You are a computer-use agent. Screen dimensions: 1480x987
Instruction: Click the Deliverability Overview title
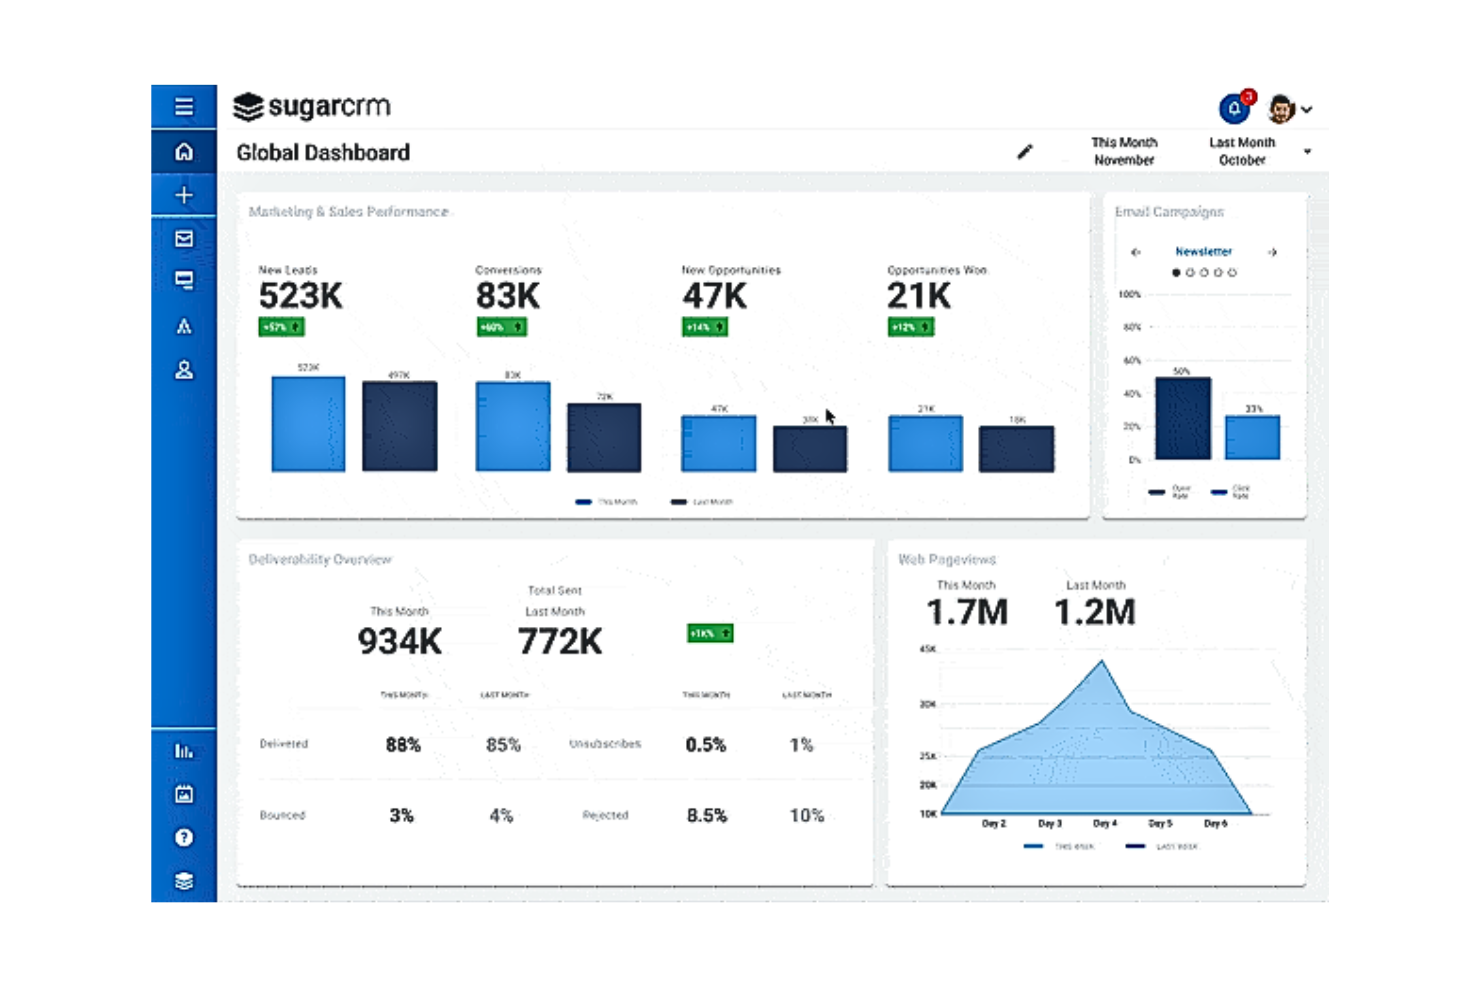[320, 559]
